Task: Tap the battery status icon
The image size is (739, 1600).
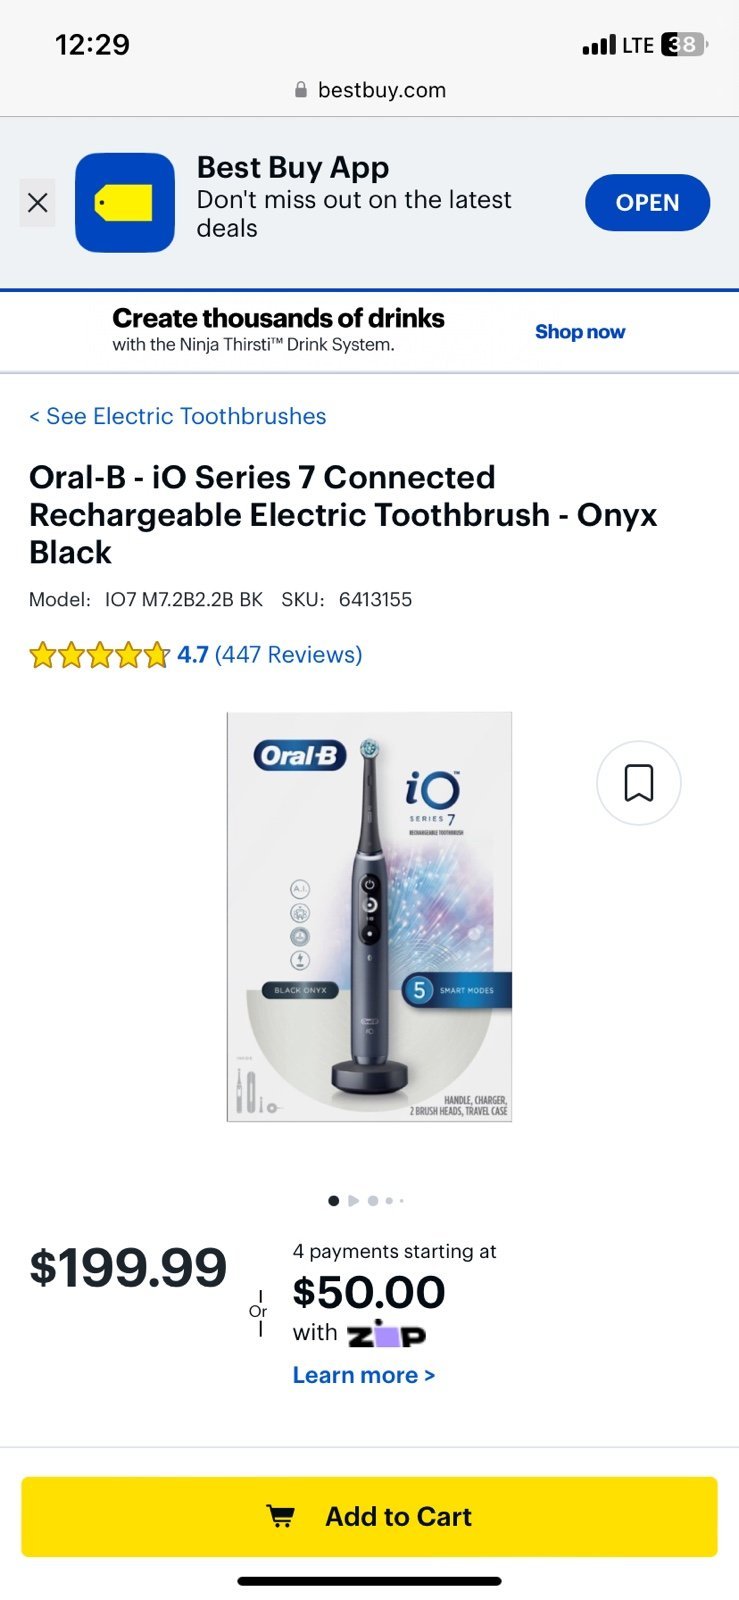Action: pos(685,45)
